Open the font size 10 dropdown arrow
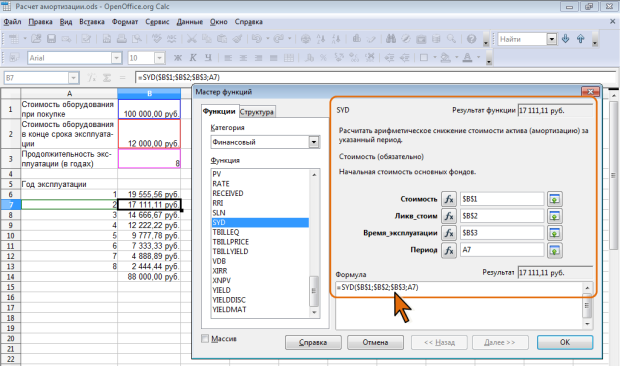This screenshot has width=620, height=366. 159,58
